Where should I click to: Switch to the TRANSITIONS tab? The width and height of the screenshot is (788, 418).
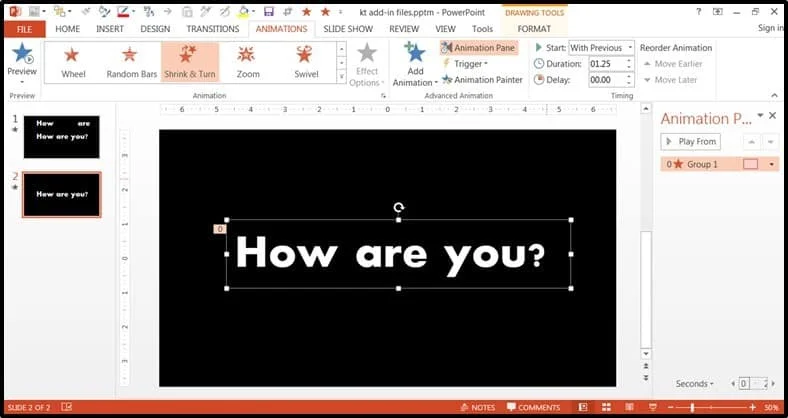213,29
